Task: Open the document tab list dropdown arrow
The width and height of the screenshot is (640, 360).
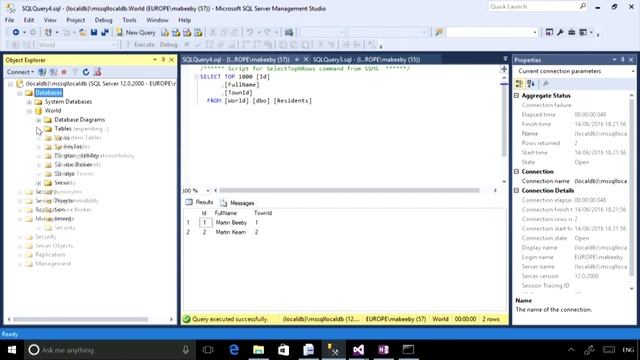Action: coord(505,59)
